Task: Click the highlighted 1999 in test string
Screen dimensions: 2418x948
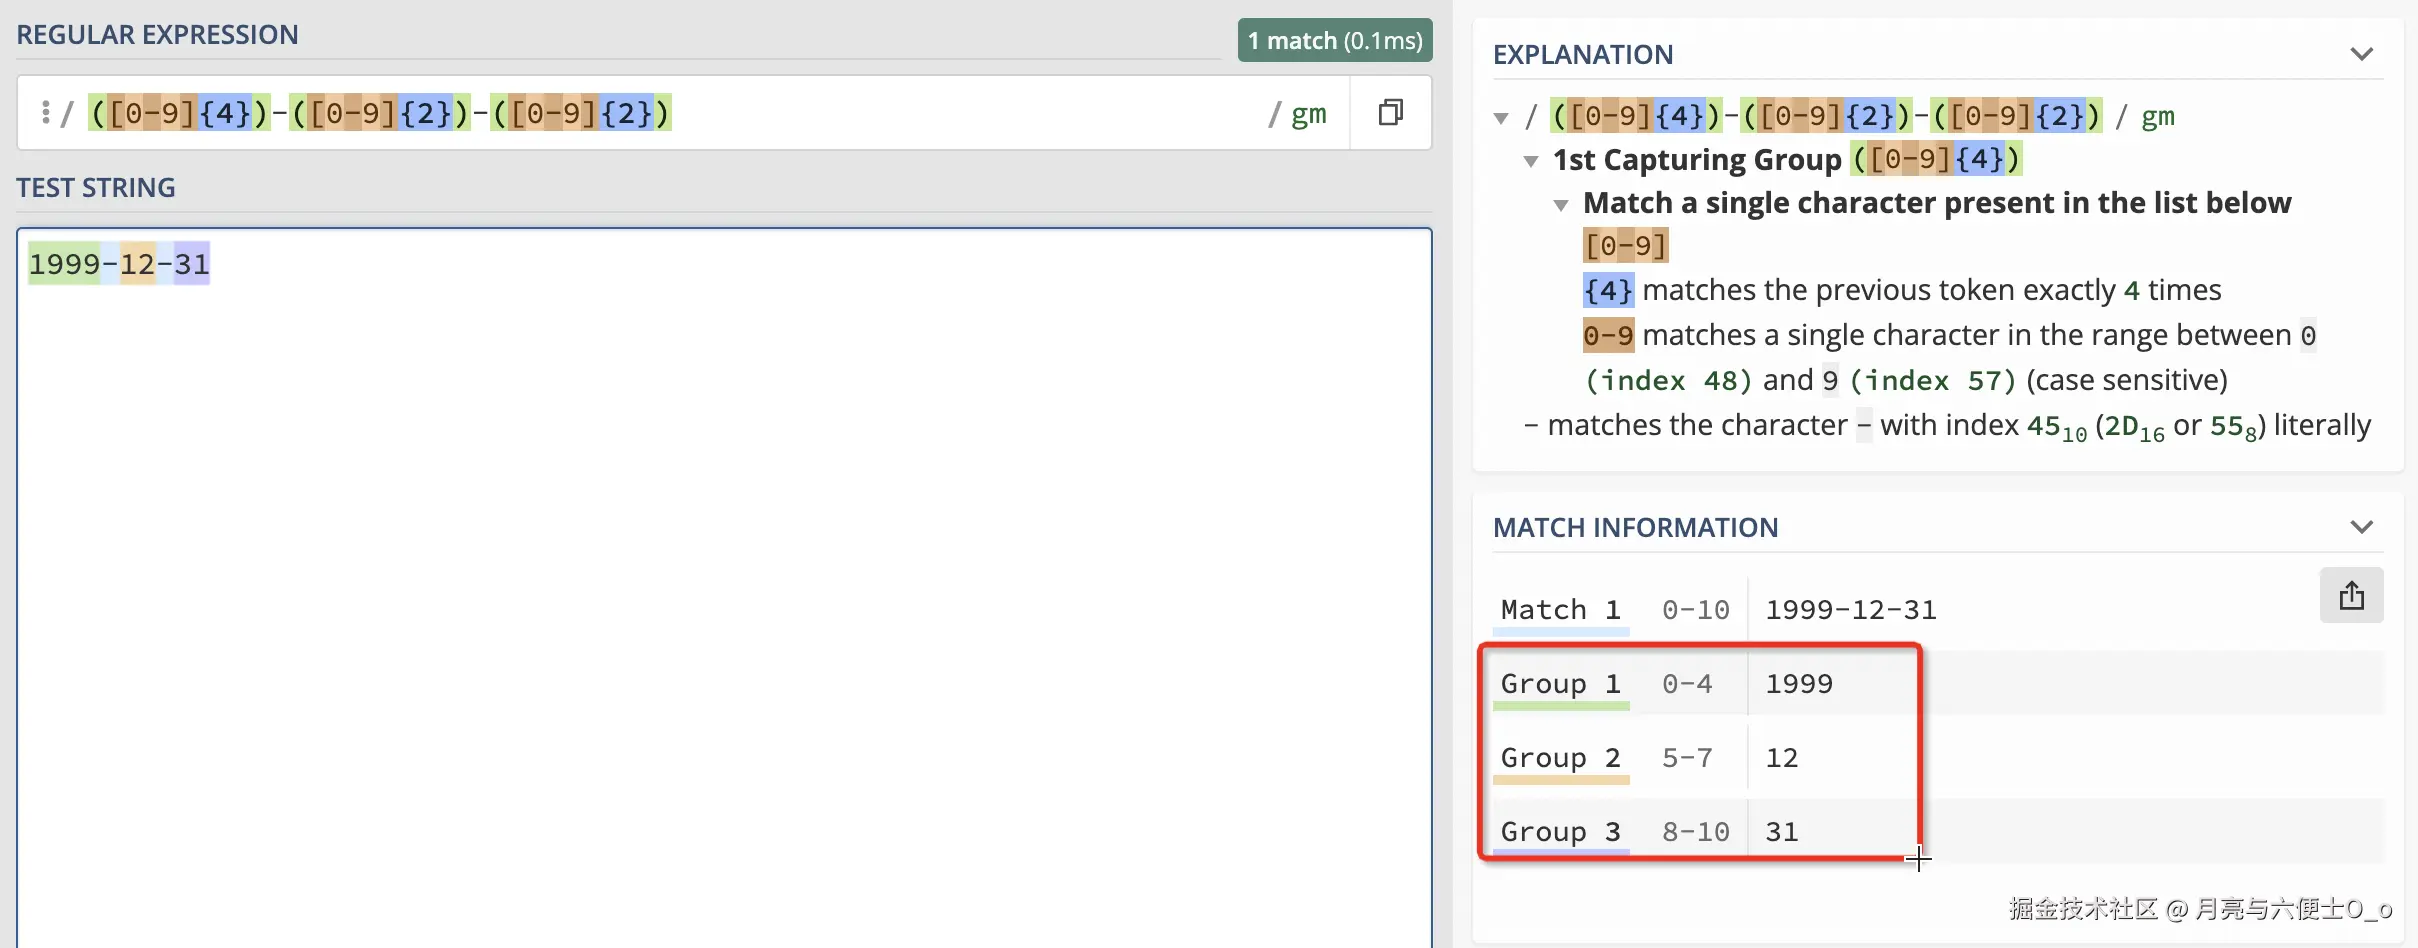Action: point(64,264)
